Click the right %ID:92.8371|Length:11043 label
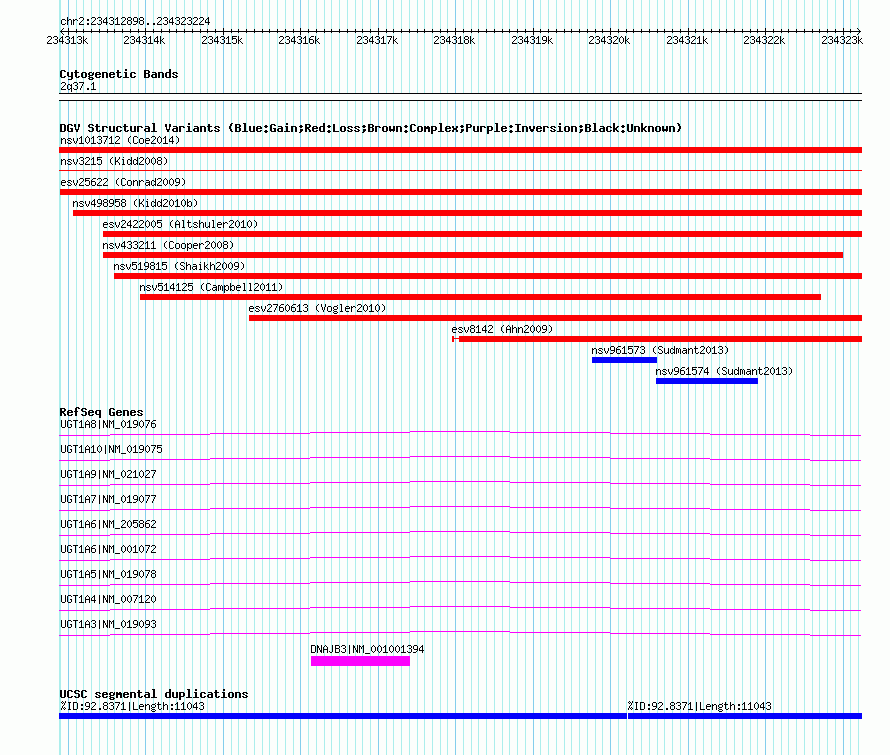The width and height of the screenshot is (890, 755). pyautogui.click(x=699, y=706)
